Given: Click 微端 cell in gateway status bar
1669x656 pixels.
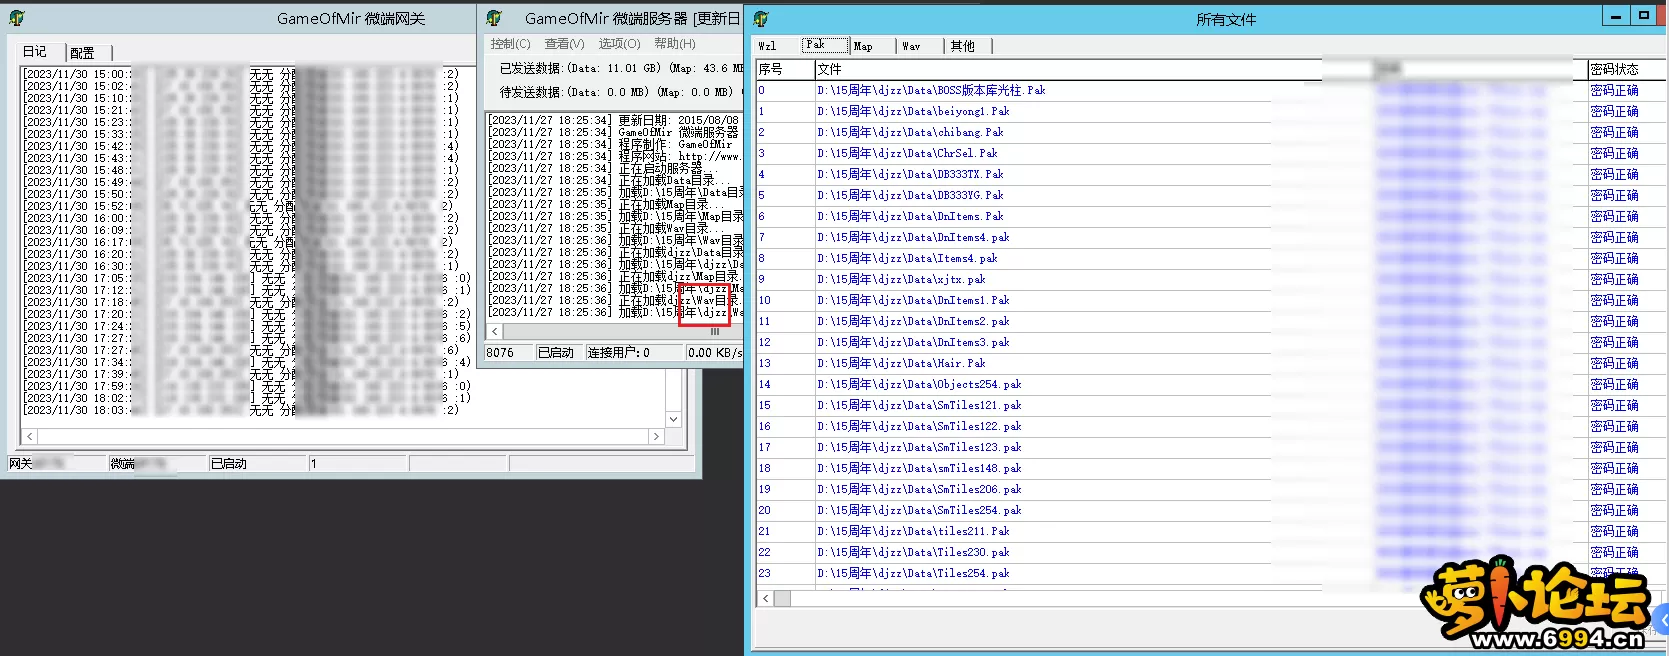Looking at the screenshot, I should (x=157, y=464).
